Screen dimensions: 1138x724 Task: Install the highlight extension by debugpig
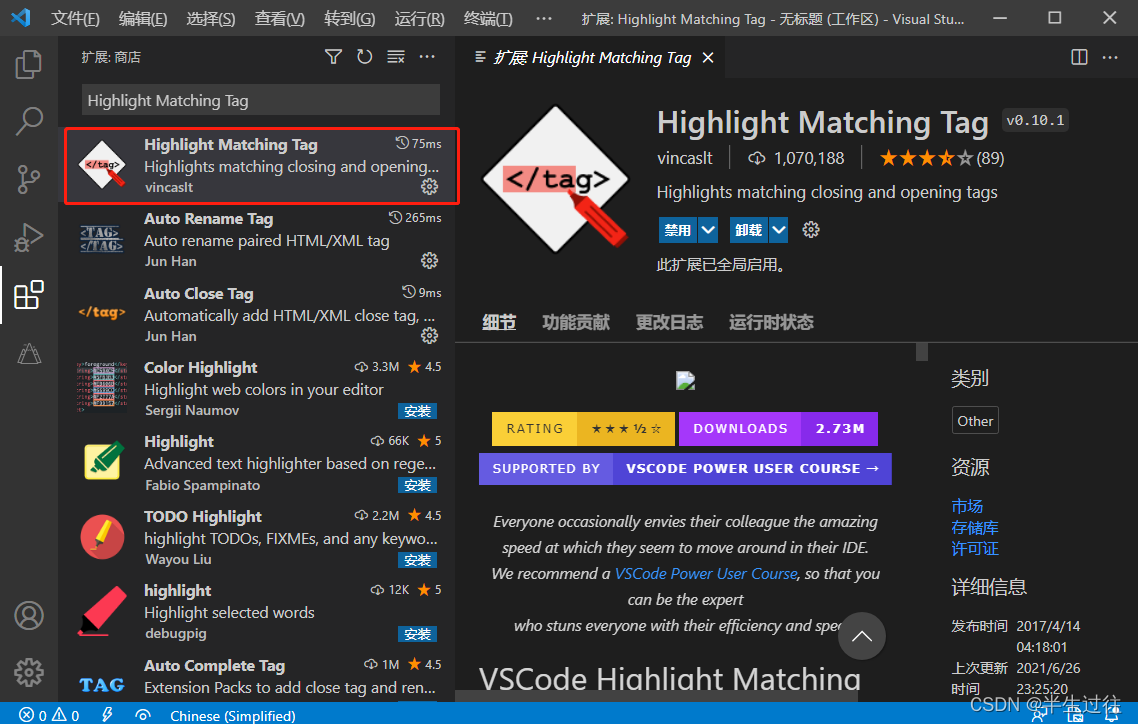coord(417,634)
